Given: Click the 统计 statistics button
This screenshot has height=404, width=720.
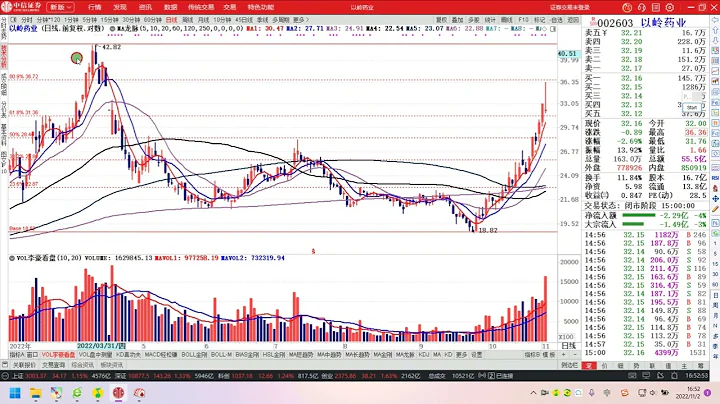Looking at the screenshot, I should 490,20.
